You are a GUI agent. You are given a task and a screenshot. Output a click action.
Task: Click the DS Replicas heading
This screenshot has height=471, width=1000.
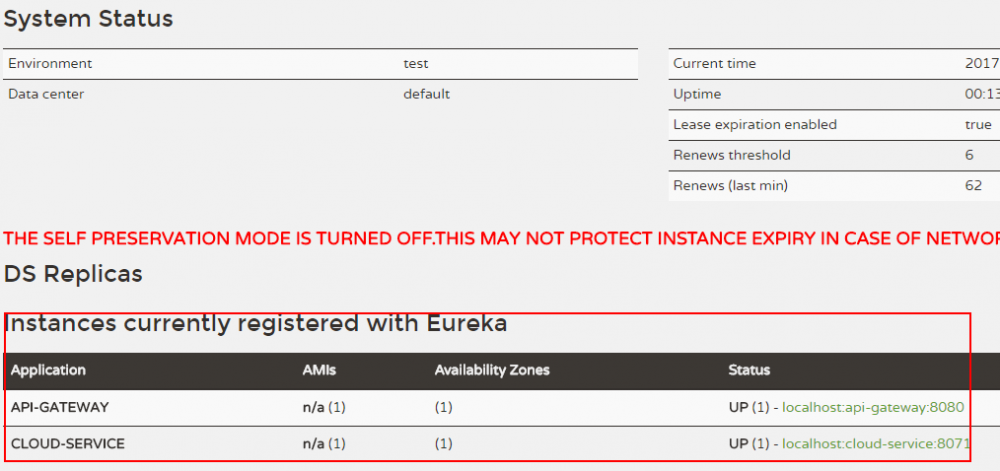tap(73, 273)
